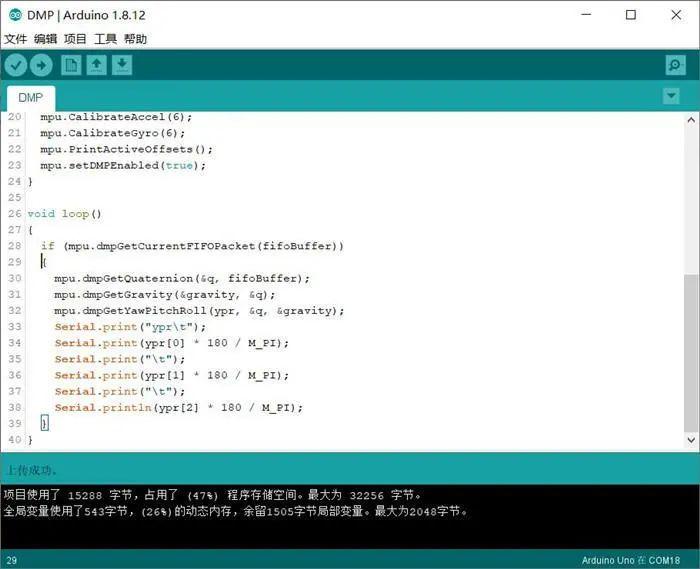Click the Arduino Uno COM18 status text
This screenshot has height=569, width=700.
[636, 559]
